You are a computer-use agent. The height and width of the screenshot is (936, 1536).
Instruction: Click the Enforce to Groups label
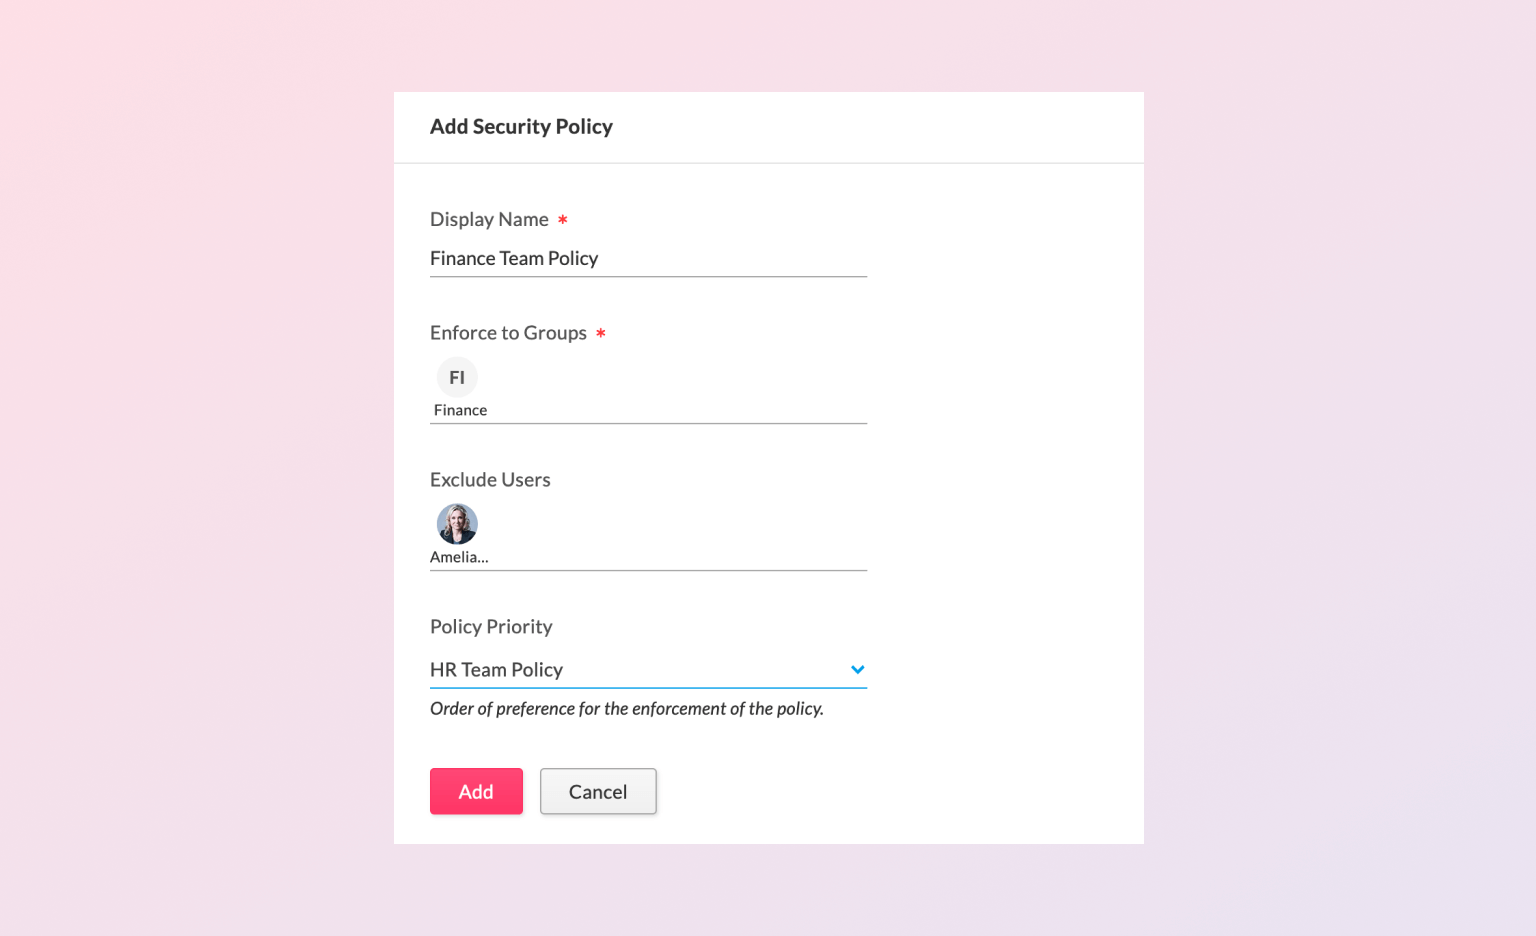coord(508,333)
